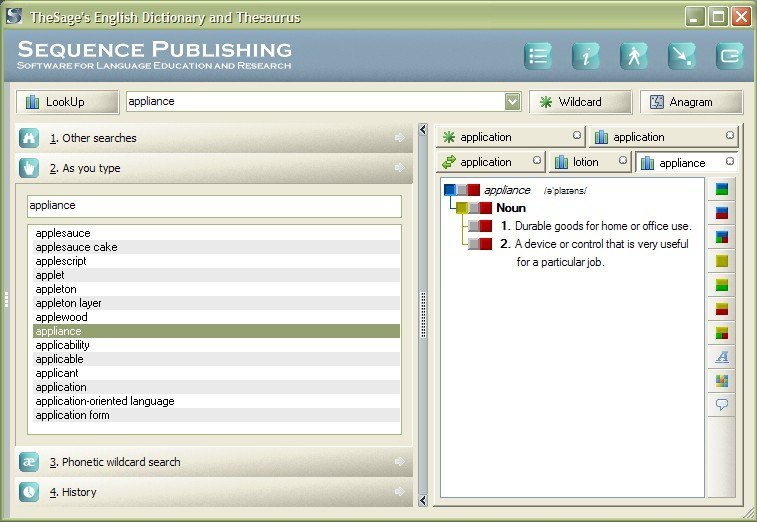Viewport: 757px width, 522px height.
Task: Click the solid yellow square side toolbar icon
Action: pyautogui.click(x=722, y=261)
